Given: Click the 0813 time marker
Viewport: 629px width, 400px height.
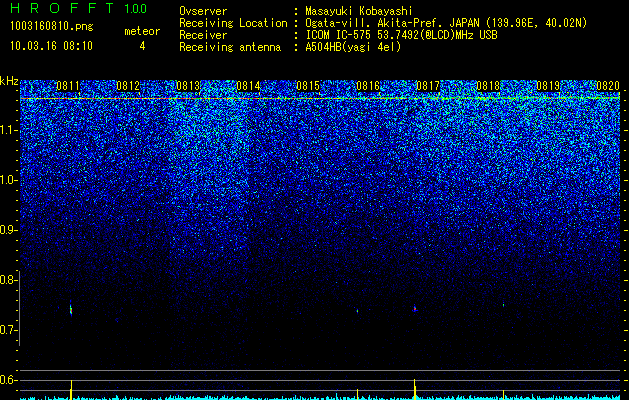Looking at the screenshot, I should (x=188, y=86).
